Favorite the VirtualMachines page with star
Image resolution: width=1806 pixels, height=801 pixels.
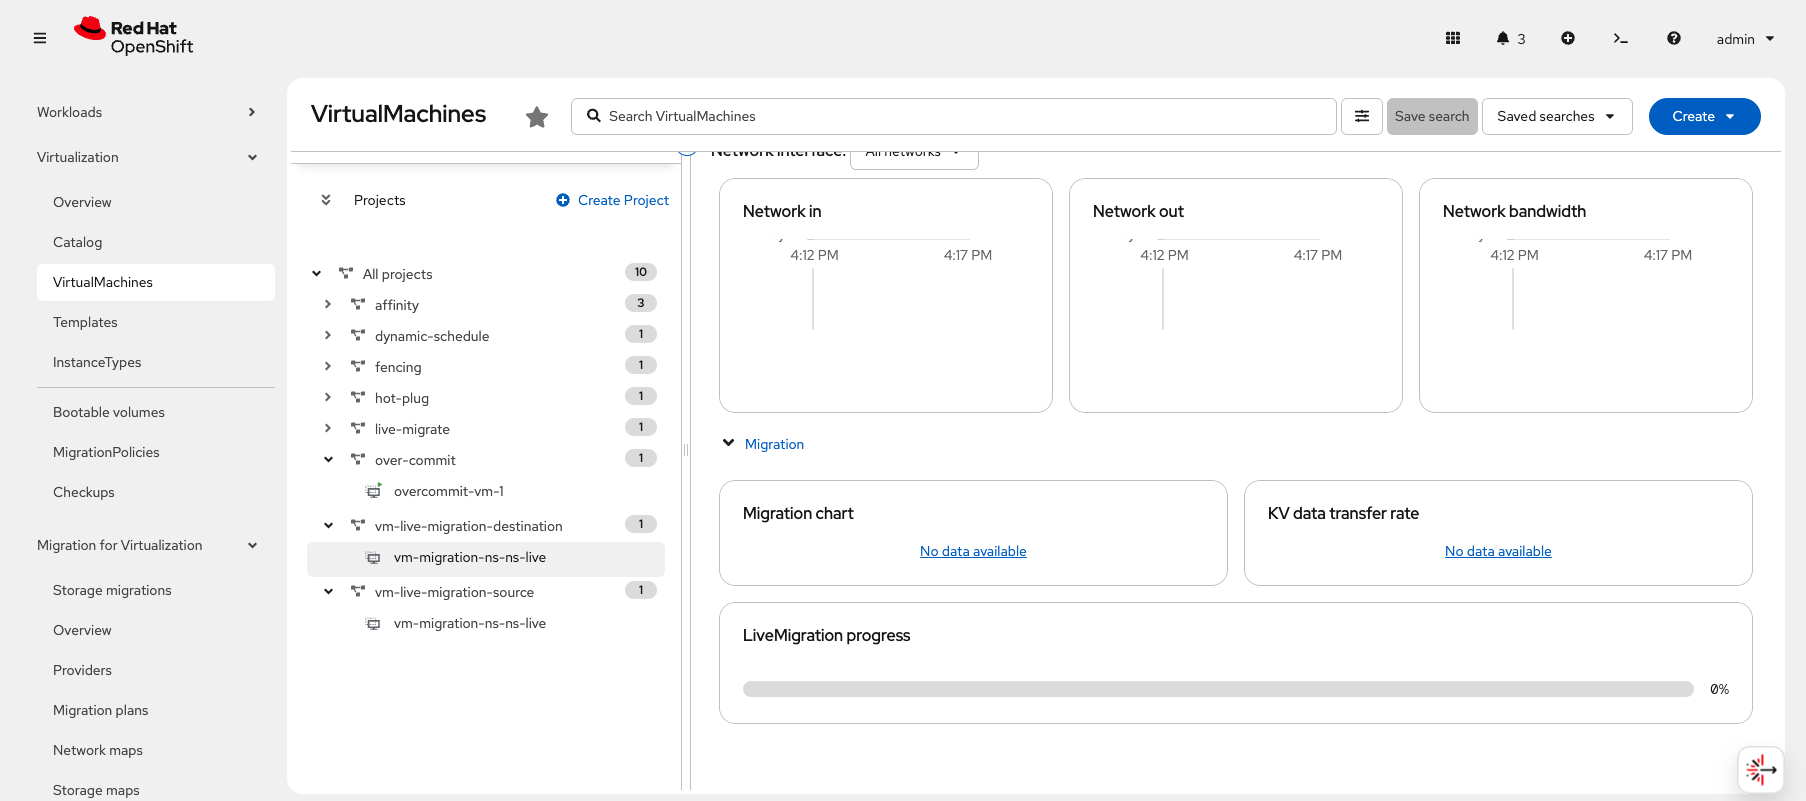click(537, 117)
